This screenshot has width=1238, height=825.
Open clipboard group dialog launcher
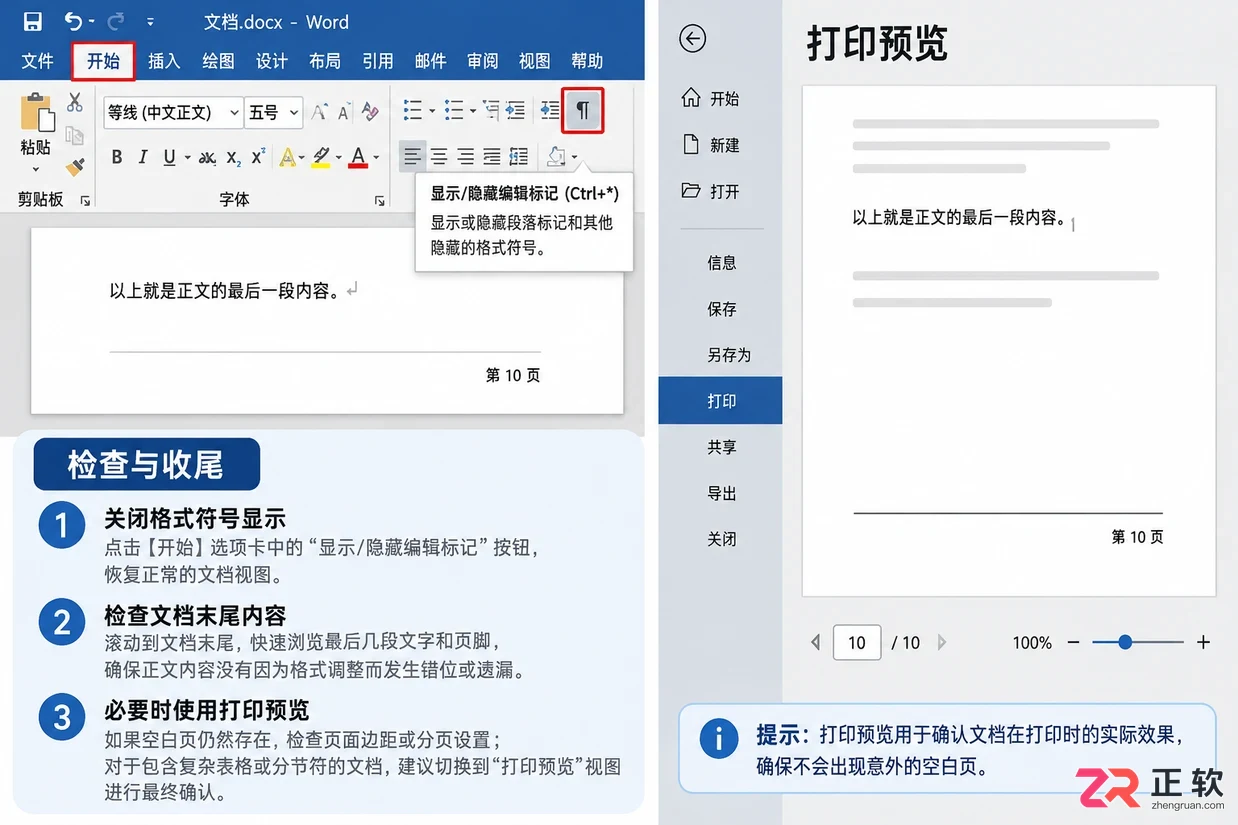tap(85, 201)
